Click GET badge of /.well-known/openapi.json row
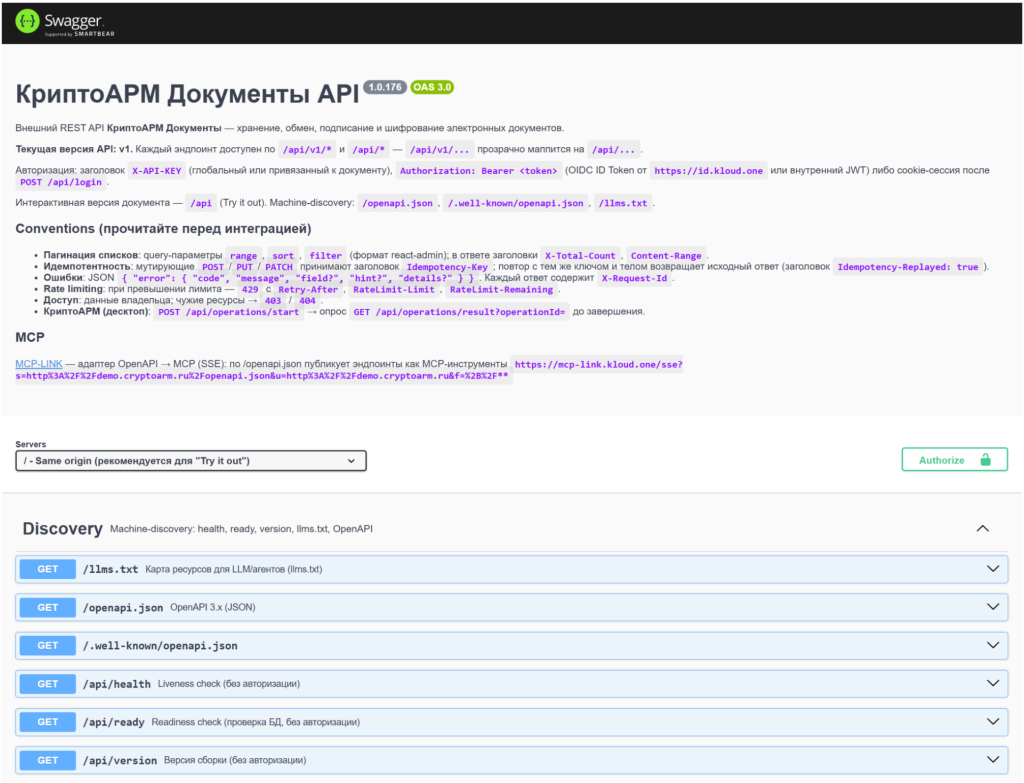The image size is (1024, 783). 48,645
